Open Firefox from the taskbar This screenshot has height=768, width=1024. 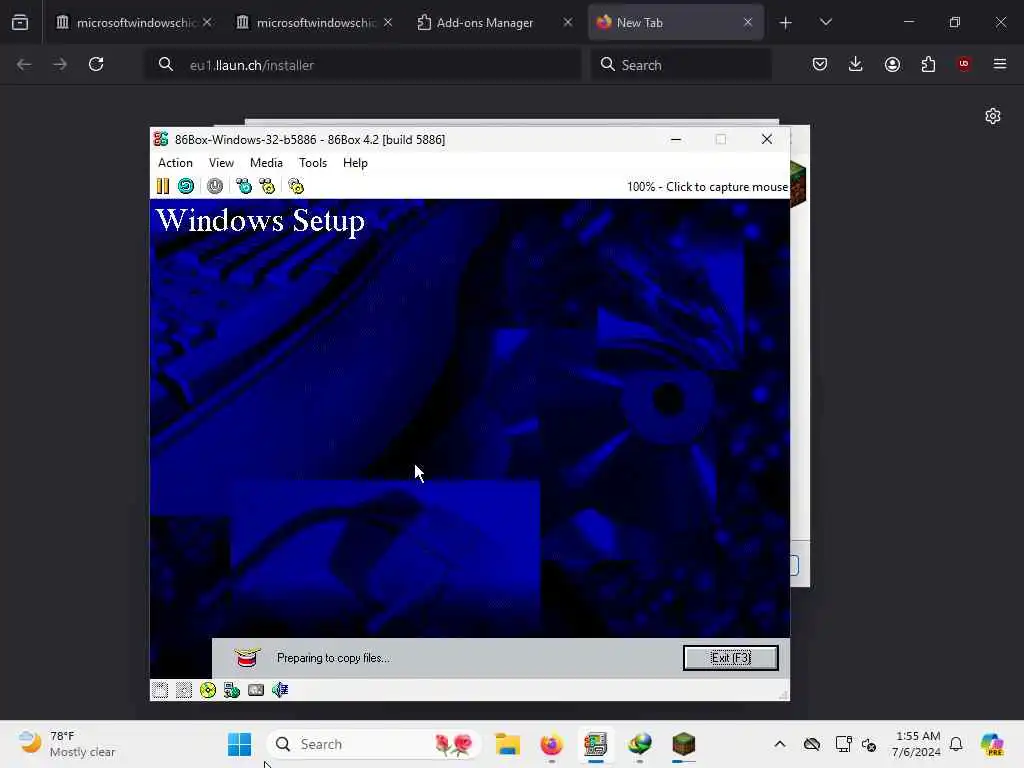tap(551, 744)
